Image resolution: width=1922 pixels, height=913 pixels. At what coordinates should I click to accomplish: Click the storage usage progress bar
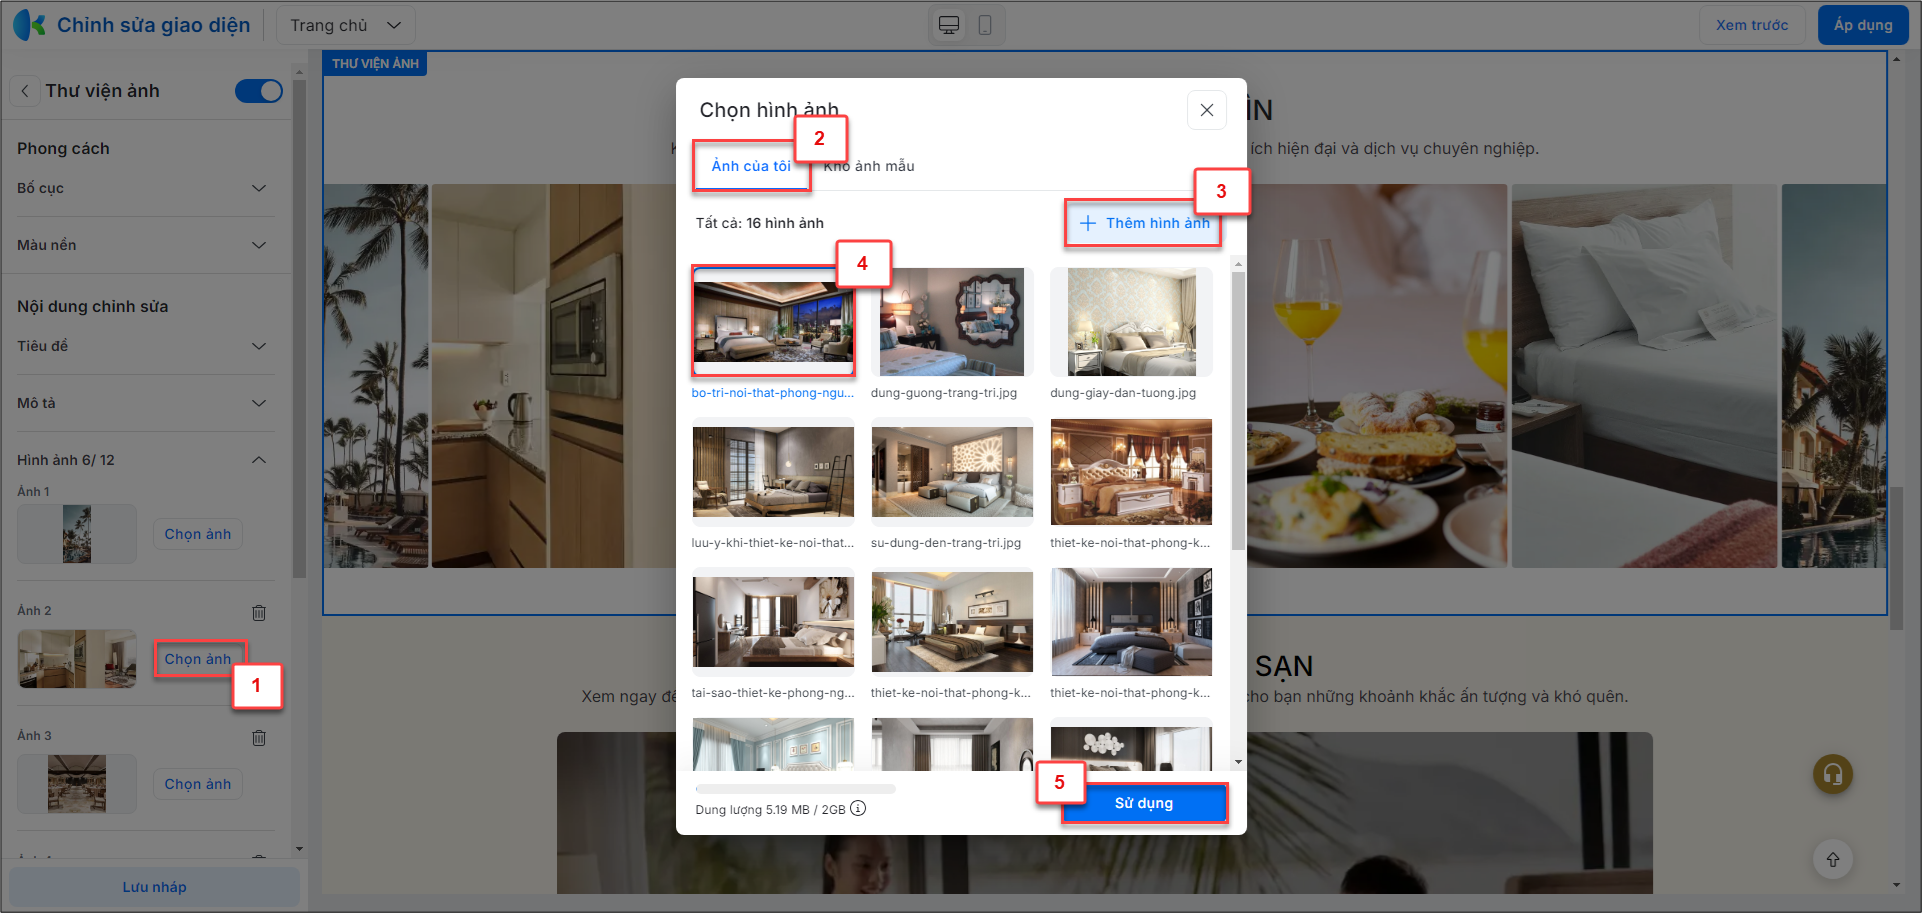[795, 789]
